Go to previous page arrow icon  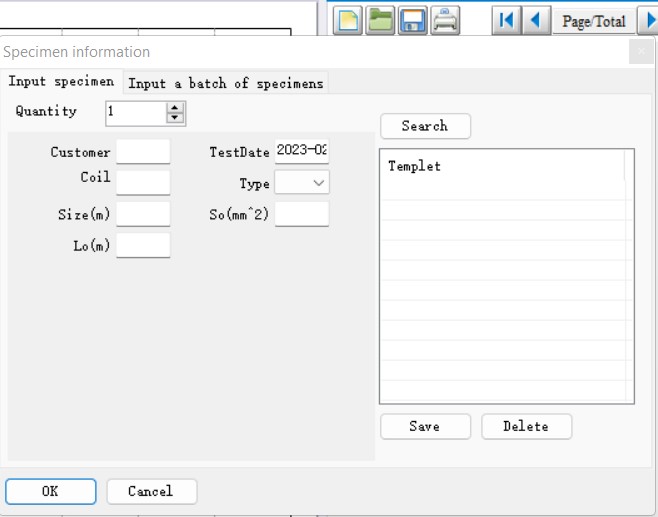coord(536,20)
